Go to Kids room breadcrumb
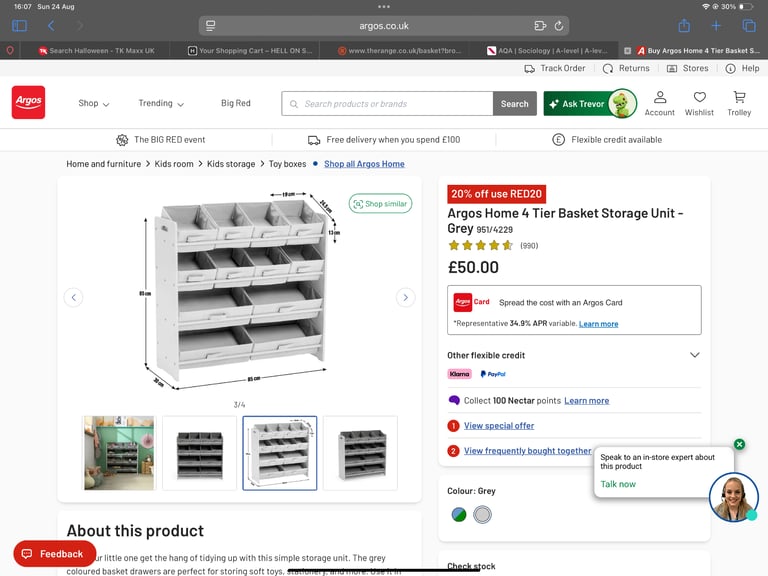Screen dimensions: 768x576 [x=174, y=164]
